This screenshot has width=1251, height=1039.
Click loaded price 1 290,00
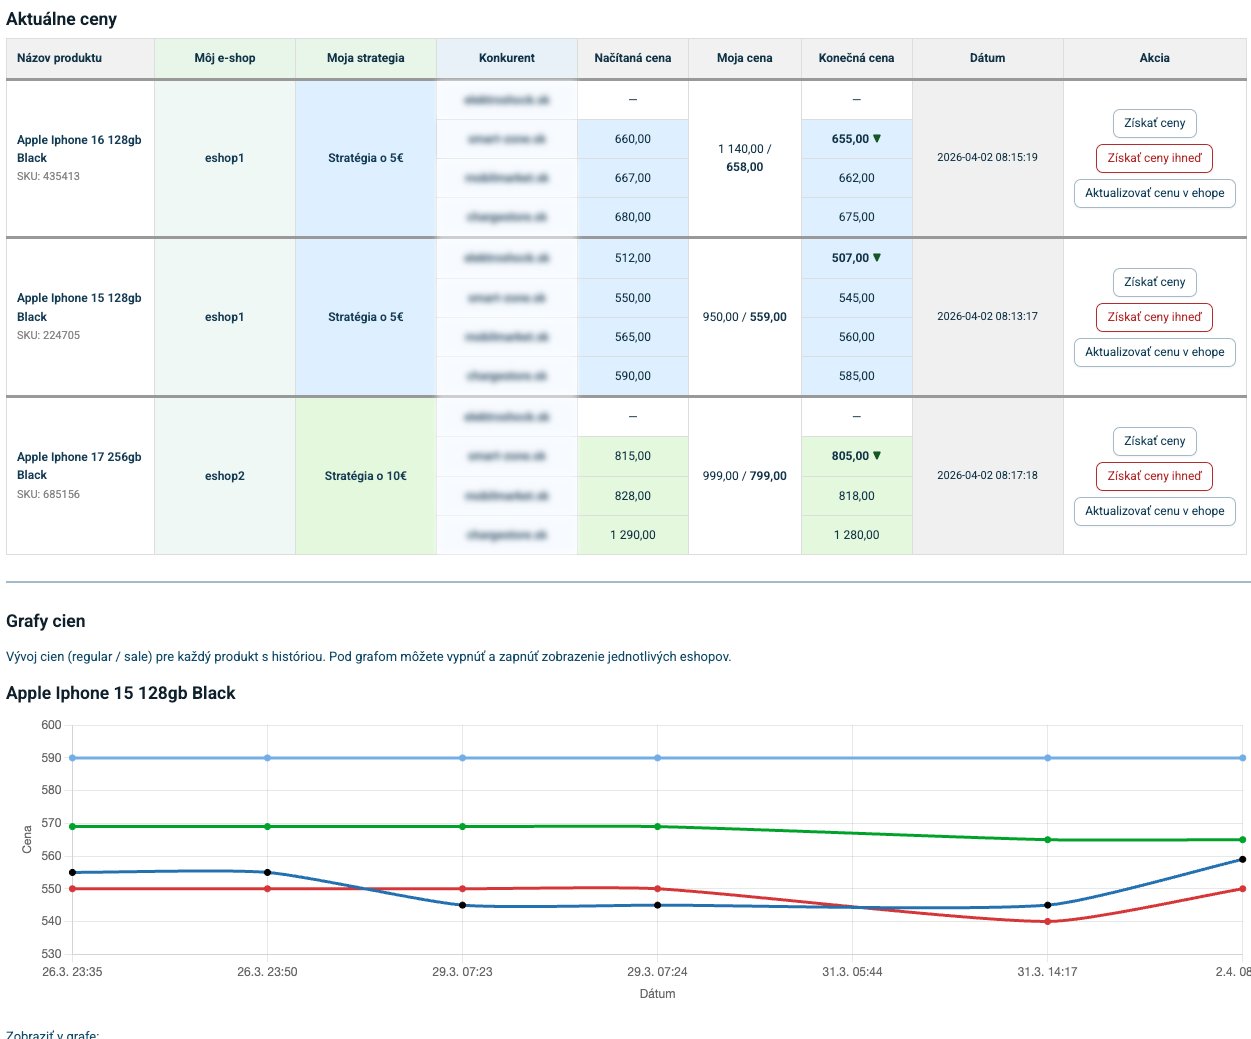(633, 535)
